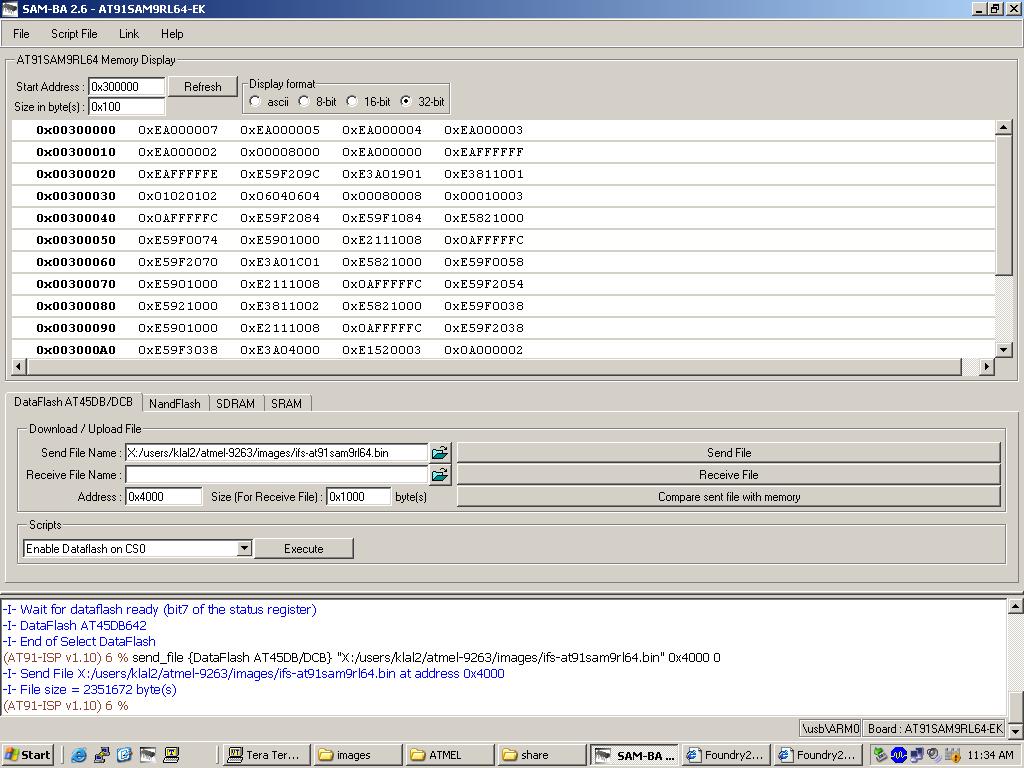Open the share folder from the taskbar
Viewport: 1024px width, 768px height.
540,755
